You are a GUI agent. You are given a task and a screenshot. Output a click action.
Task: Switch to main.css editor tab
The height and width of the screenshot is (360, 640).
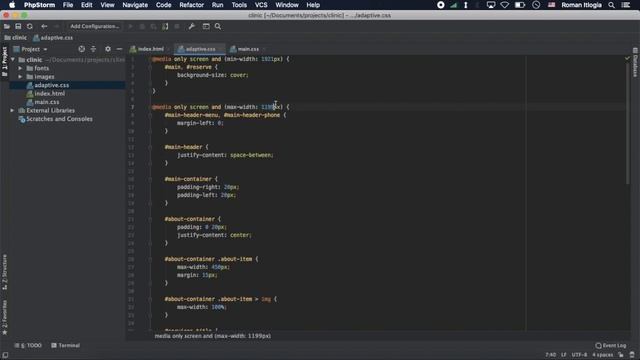(247, 49)
